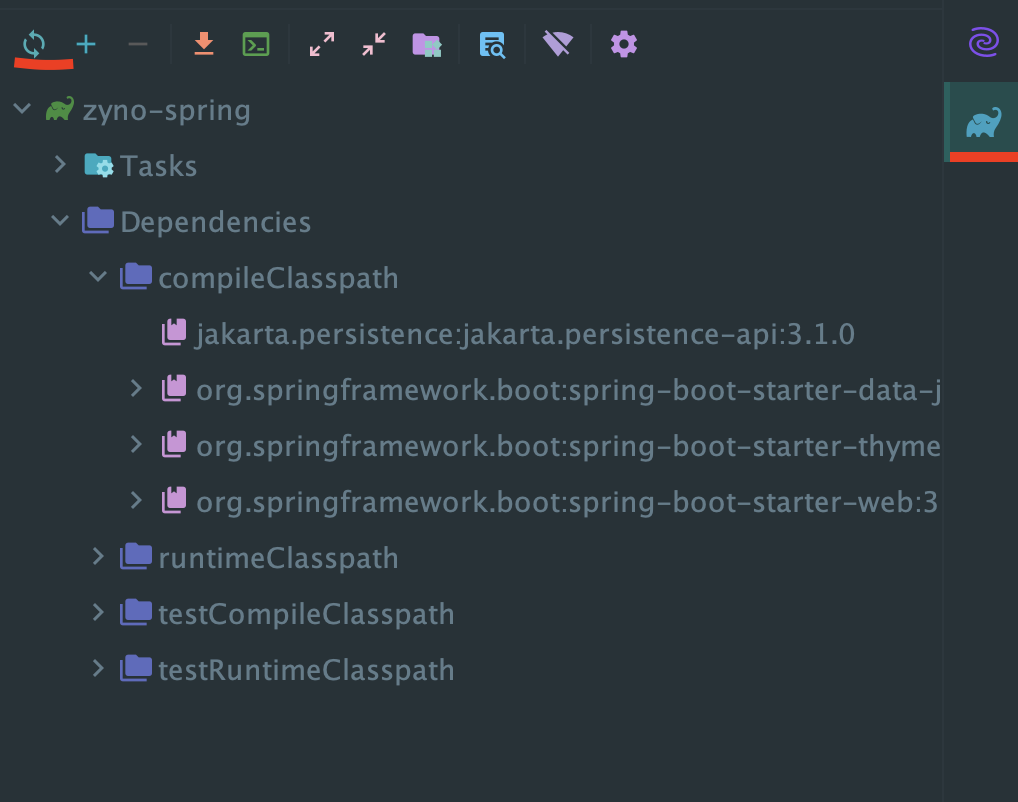Expand spring-boot-starter-web dependency
The image size is (1018, 802).
(x=136, y=501)
